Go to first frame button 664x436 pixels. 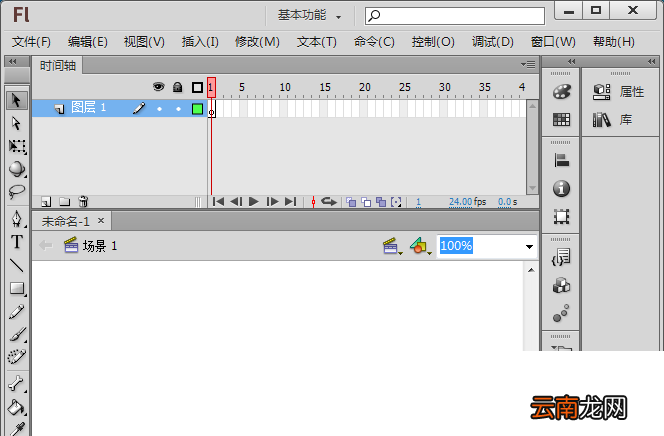tap(218, 202)
